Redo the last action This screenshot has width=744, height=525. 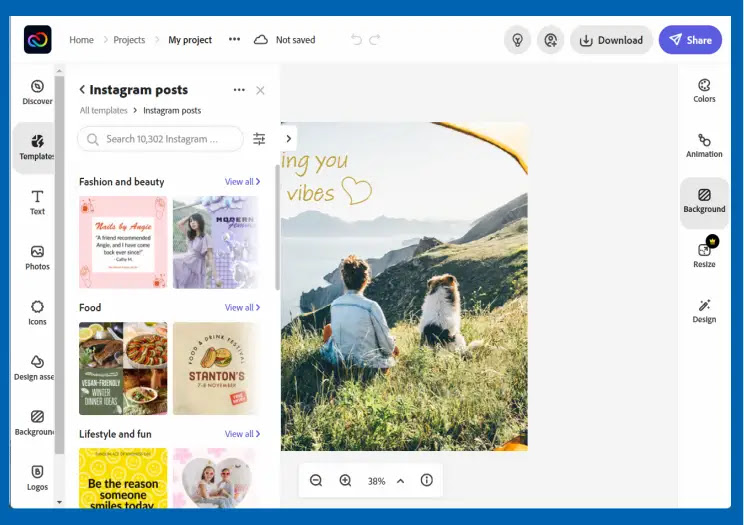coord(374,39)
